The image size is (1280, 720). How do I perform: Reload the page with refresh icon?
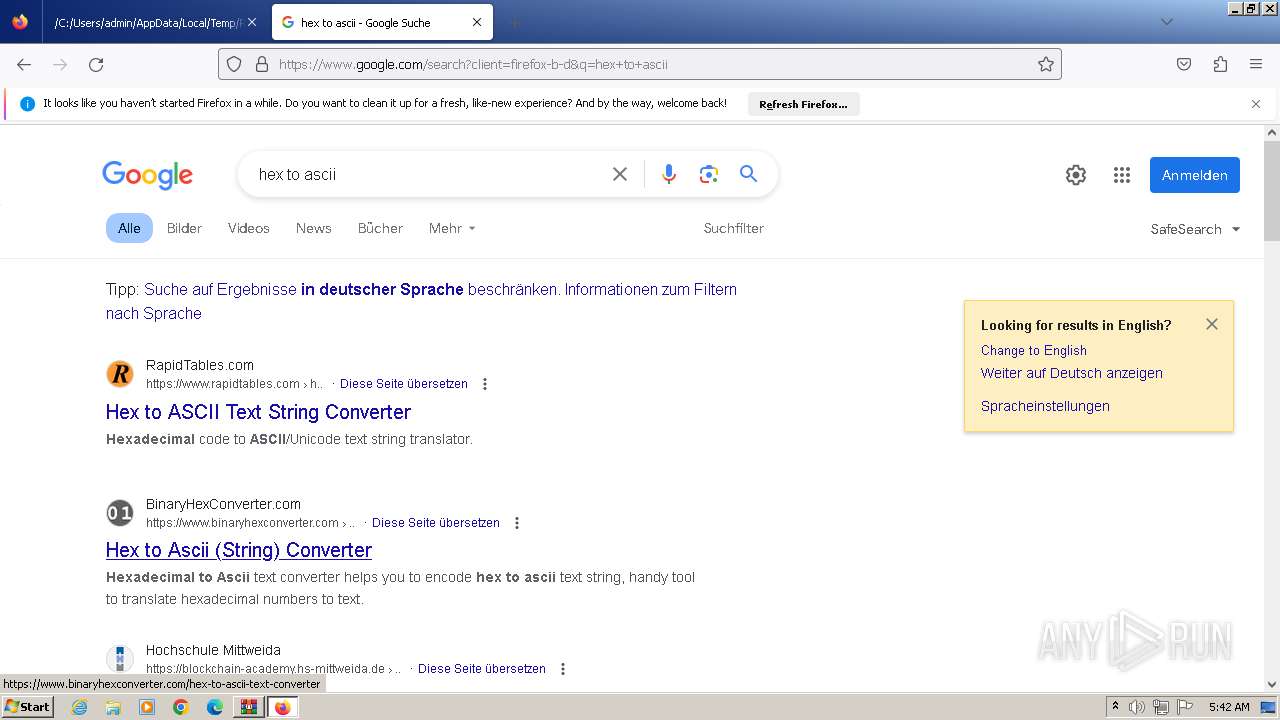[96, 64]
